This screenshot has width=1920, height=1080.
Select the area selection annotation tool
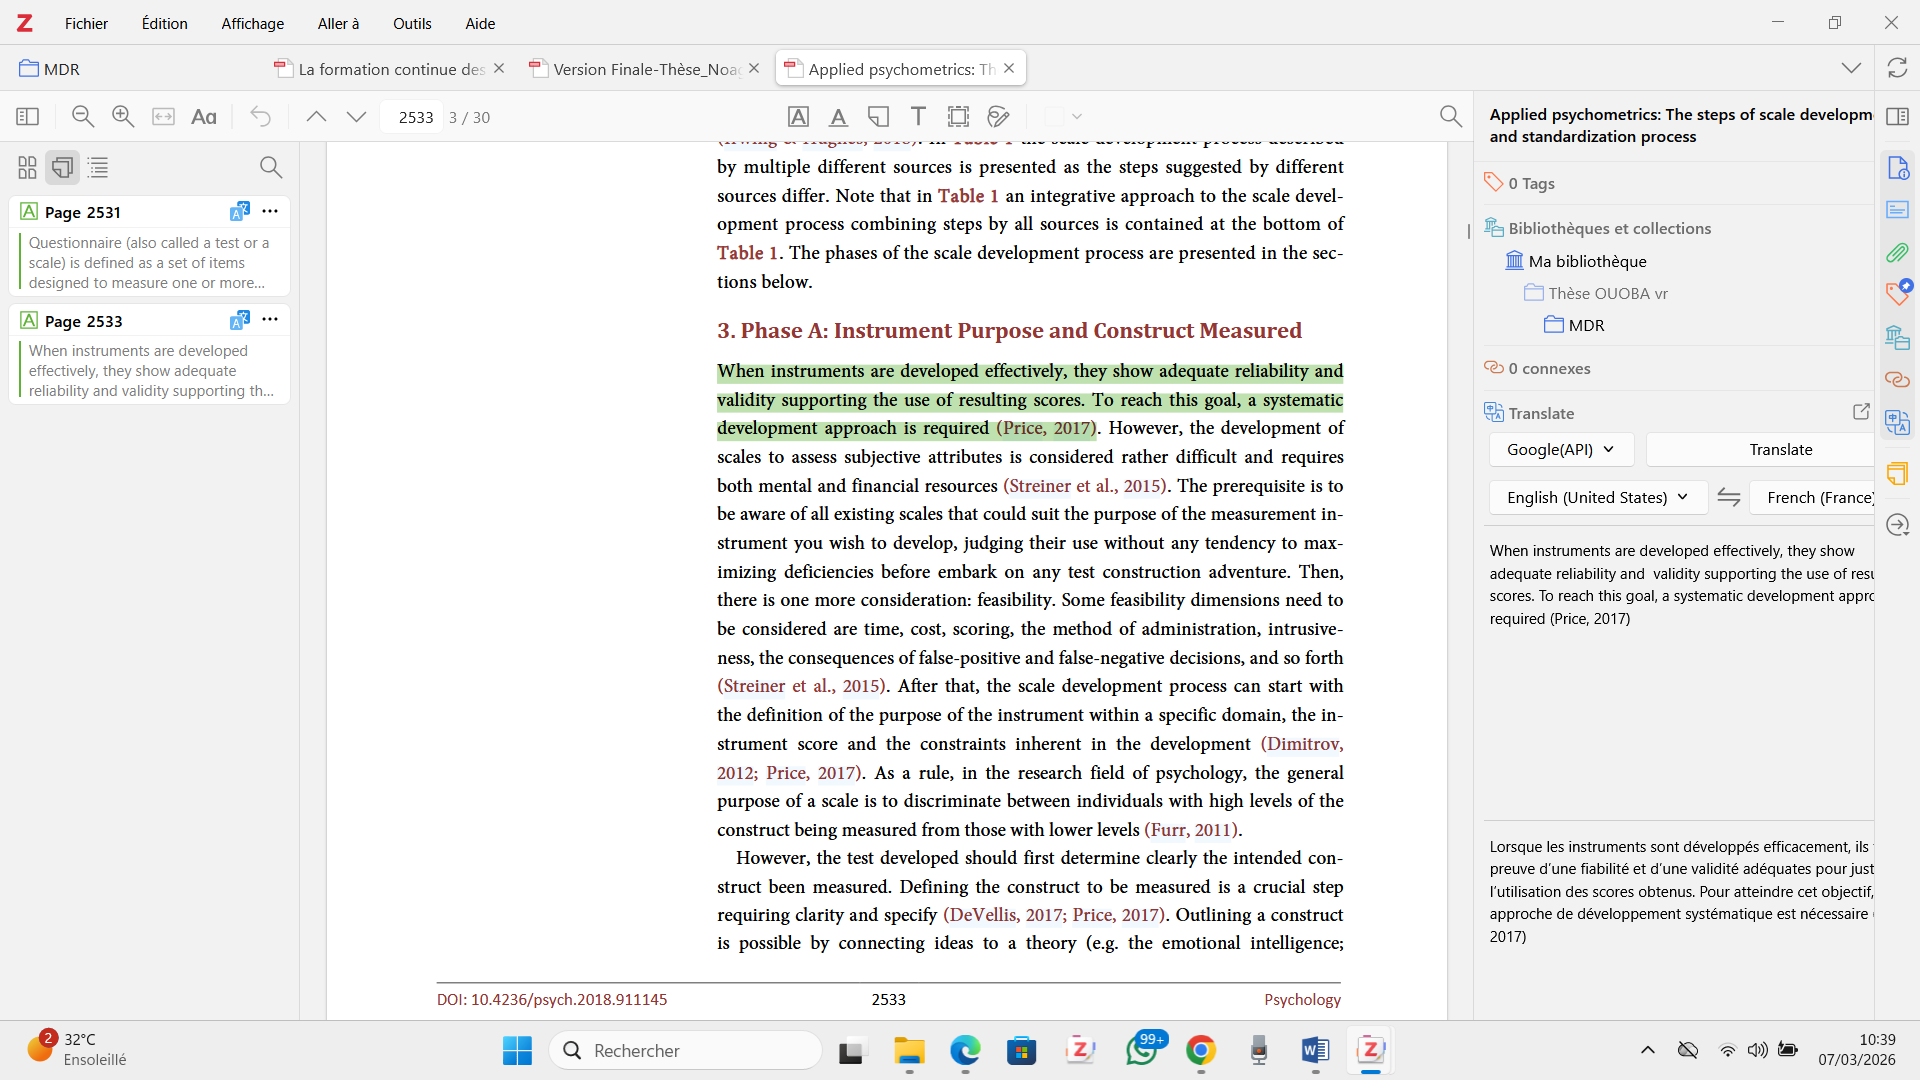point(958,117)
